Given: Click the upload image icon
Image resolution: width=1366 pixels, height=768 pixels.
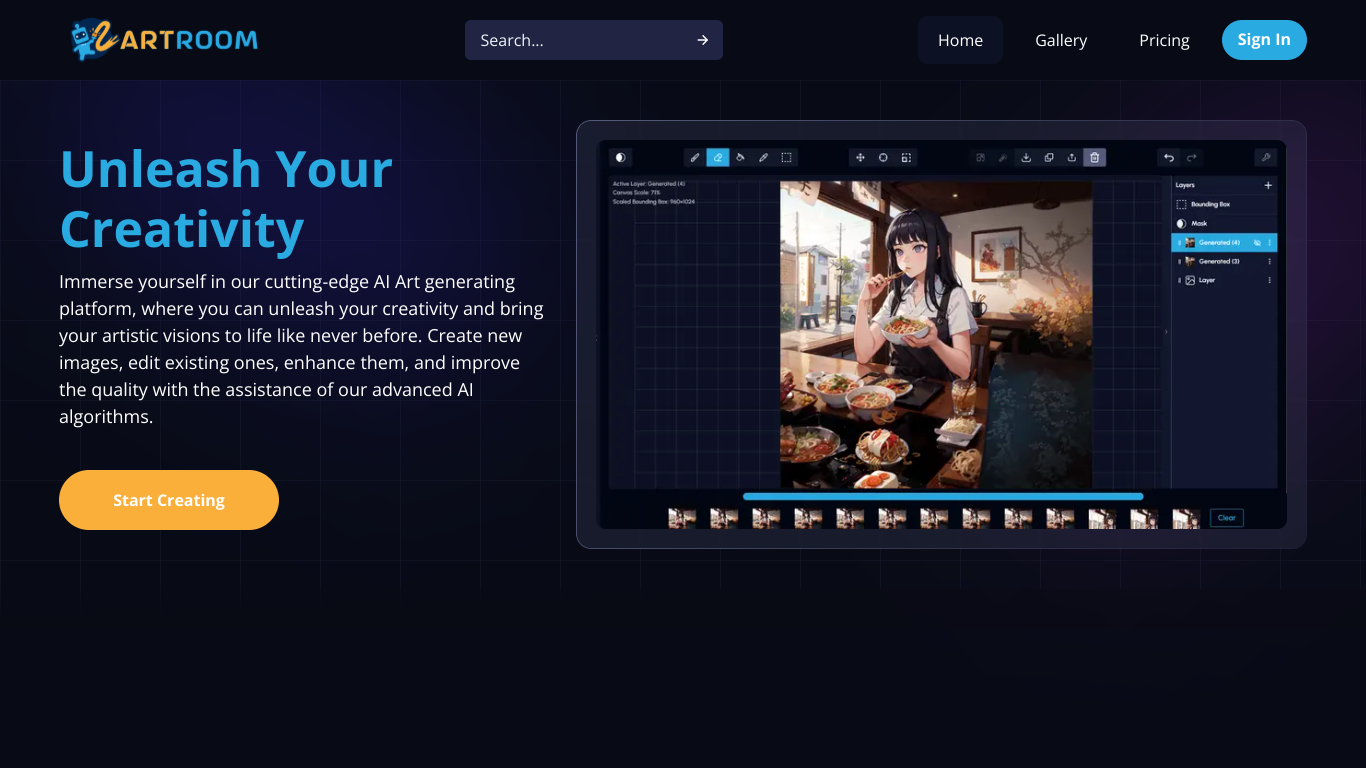Looking at the screenshot, I should (1072, 158).
